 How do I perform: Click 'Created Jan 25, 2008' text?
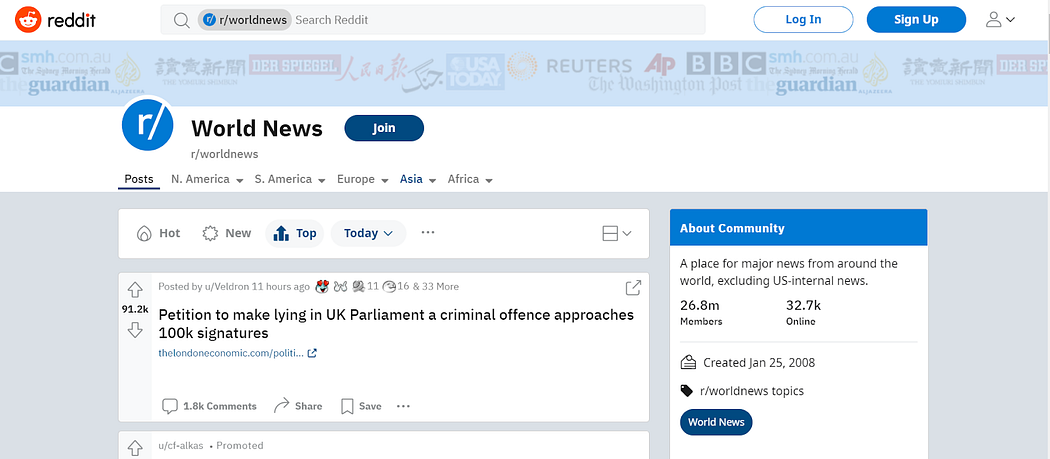(759, 363)
